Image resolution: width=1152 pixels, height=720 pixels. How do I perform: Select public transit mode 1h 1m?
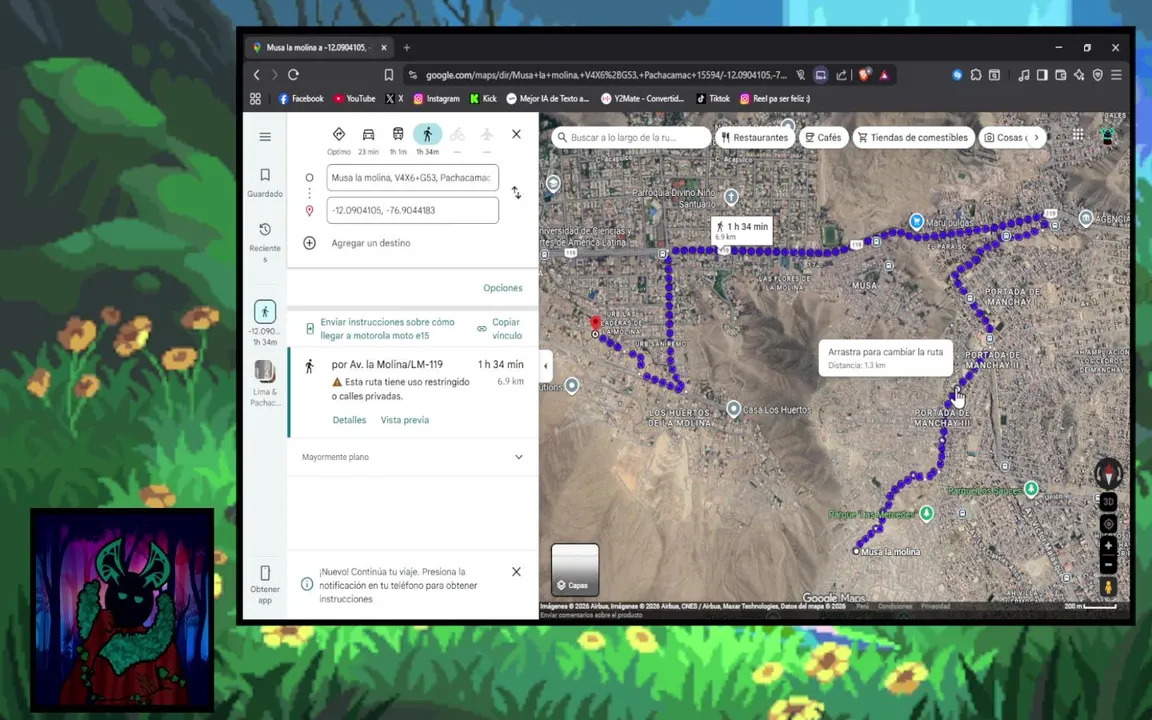coord(397,139)
